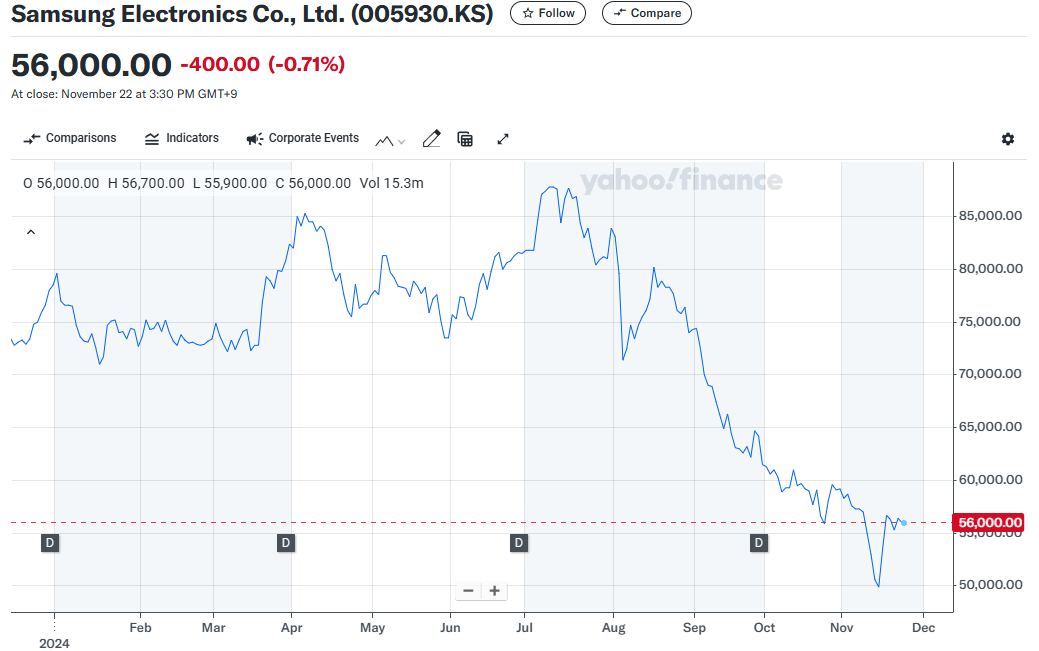Screen dimensions: 1039x651
Task: Click the red 56,000.00 price label
Action: (x=989, y=522)
